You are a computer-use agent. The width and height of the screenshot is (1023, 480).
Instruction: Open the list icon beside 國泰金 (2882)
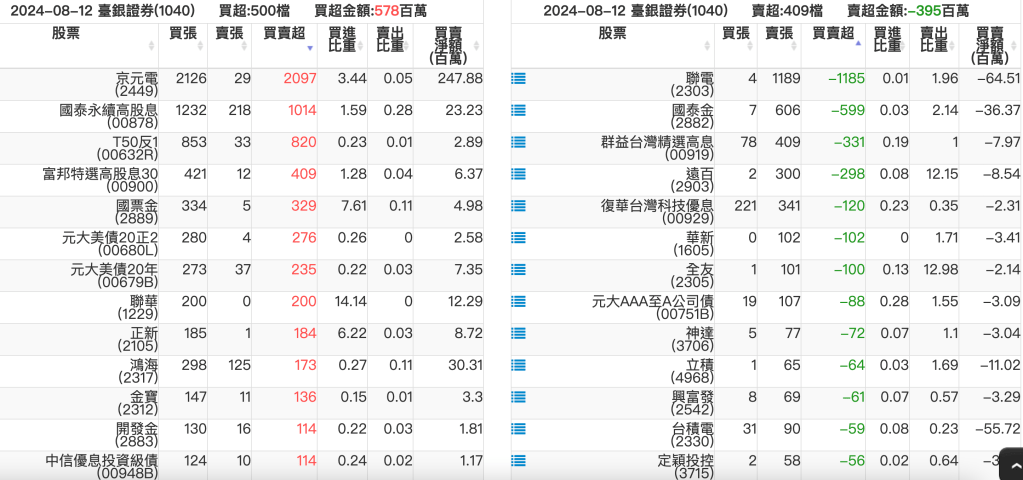(518, 110)
